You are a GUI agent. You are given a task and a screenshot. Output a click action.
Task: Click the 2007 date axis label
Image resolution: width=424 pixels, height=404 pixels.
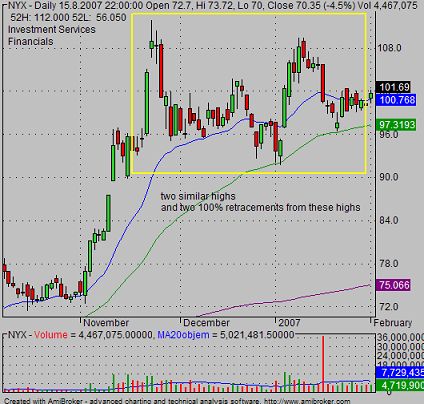[289, 323]
